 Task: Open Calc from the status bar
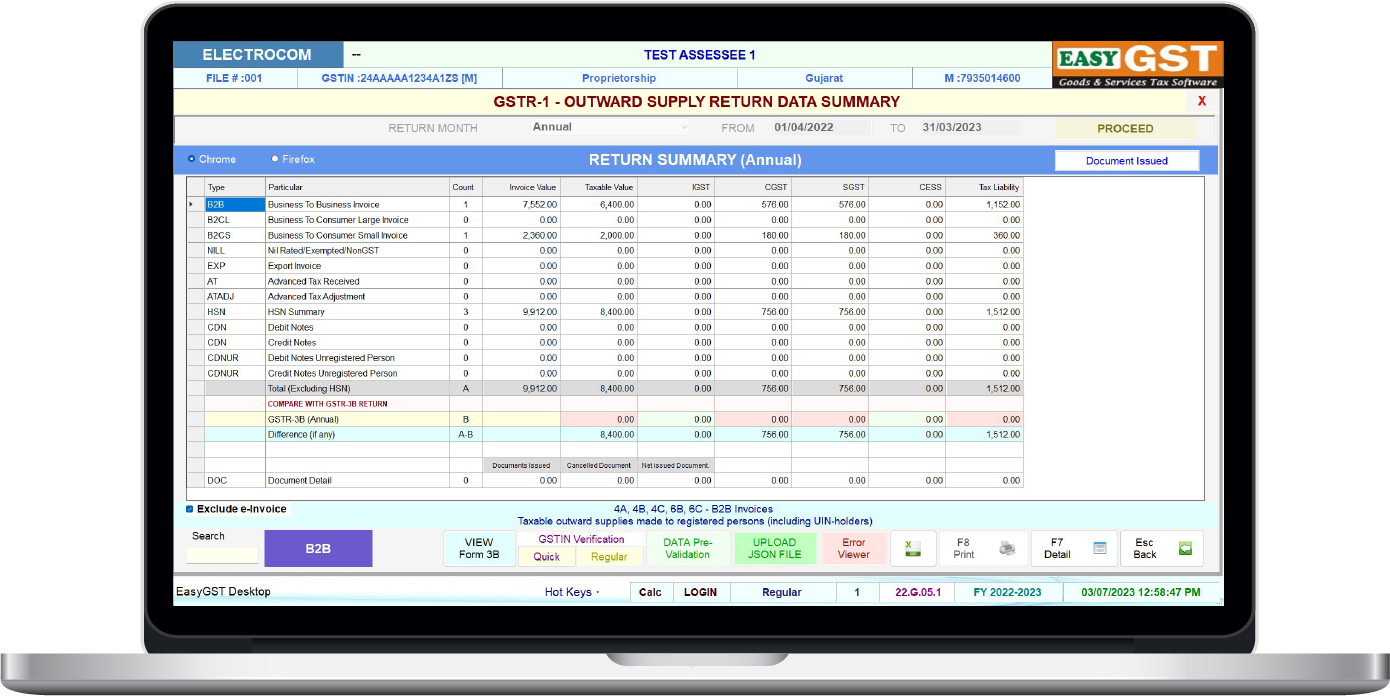point(650,592)
